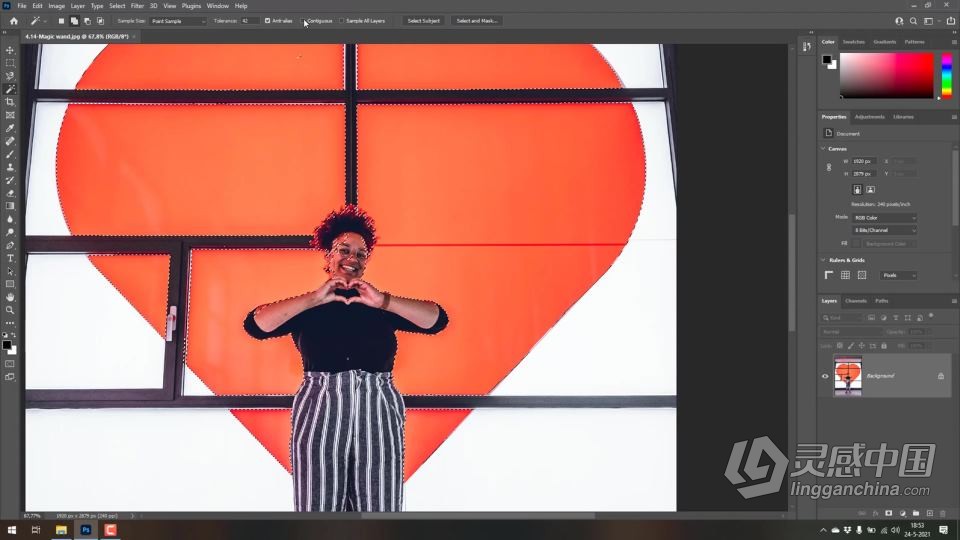Click the color picker field in Color panel
The image size is (960, 540).
point(887,75)
